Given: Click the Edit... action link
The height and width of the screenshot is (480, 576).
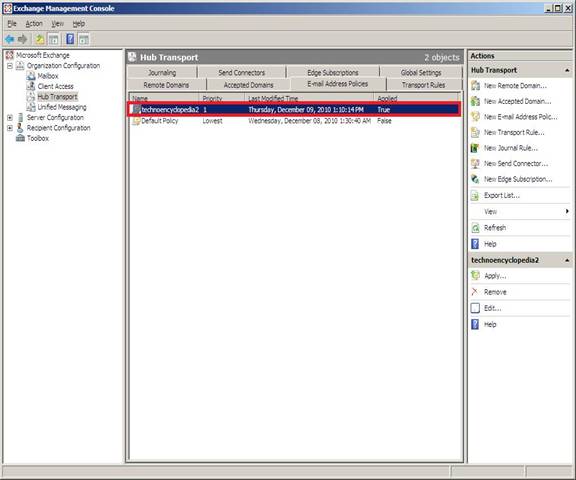Looking at the screenshot, I should [493, 308].
